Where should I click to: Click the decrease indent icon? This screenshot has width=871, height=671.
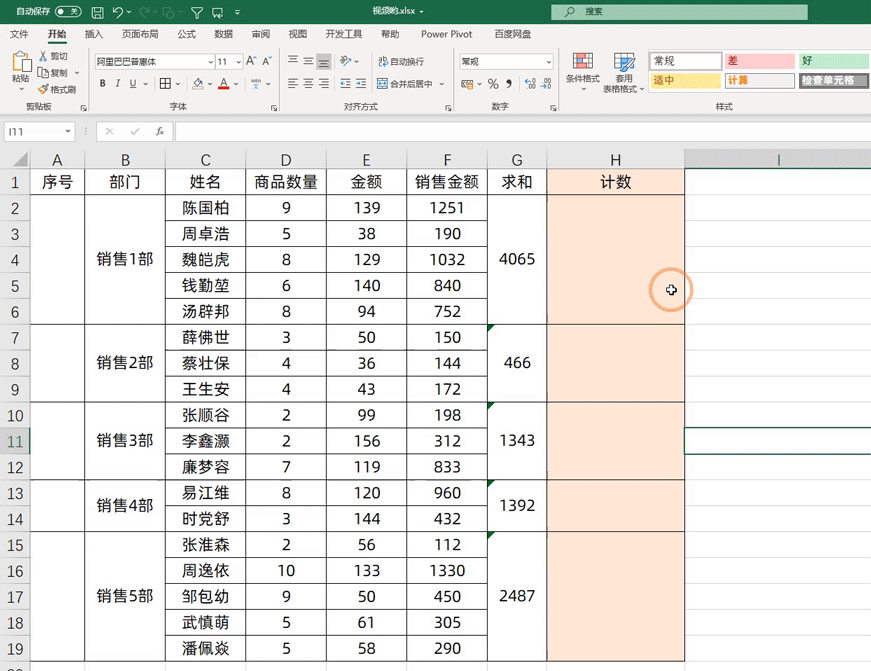point(346,83)
